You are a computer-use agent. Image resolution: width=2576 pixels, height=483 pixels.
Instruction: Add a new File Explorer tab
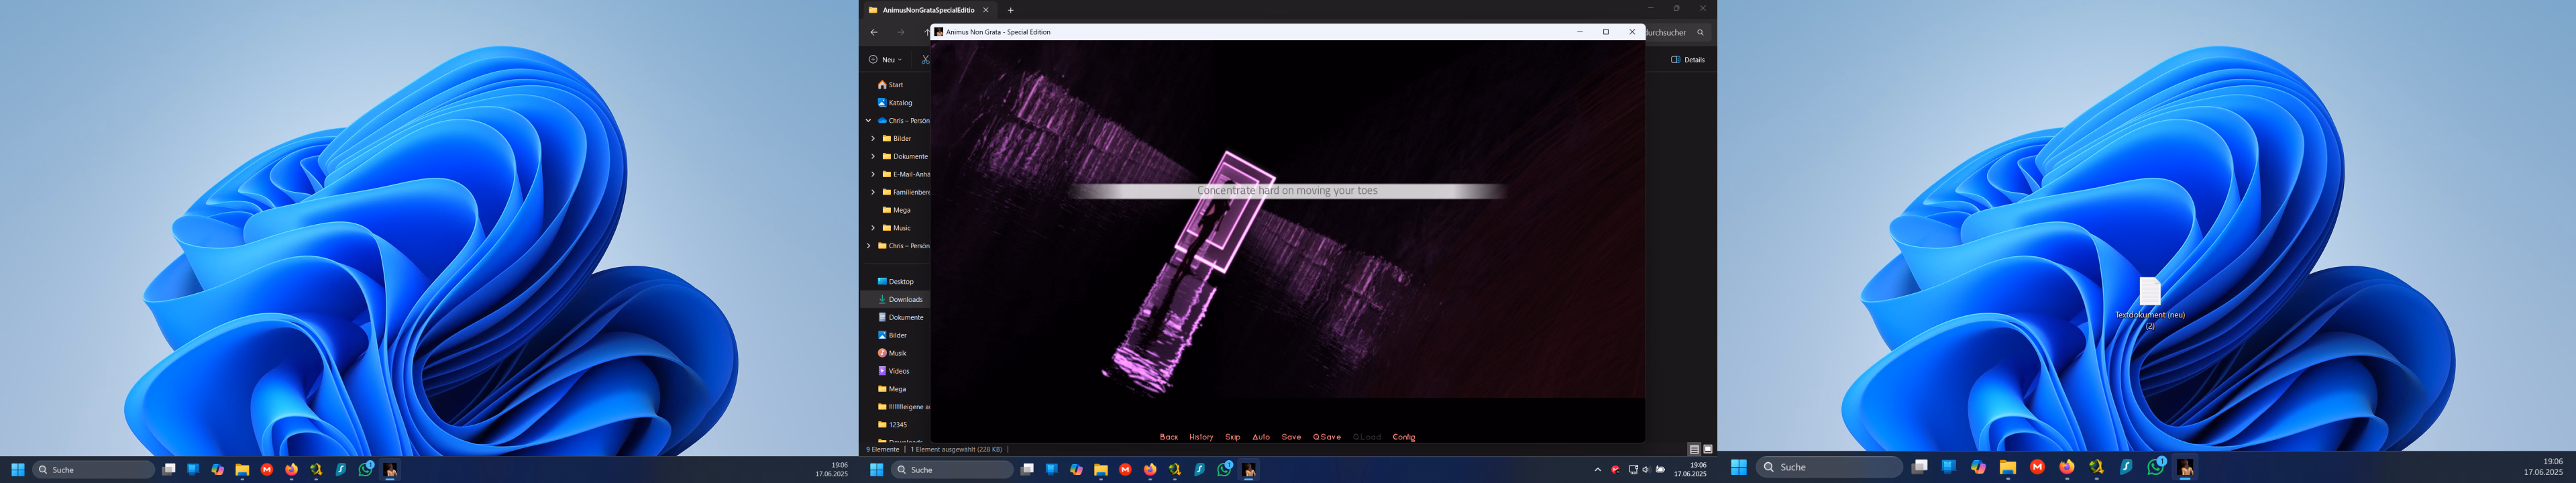(1010, 10)
